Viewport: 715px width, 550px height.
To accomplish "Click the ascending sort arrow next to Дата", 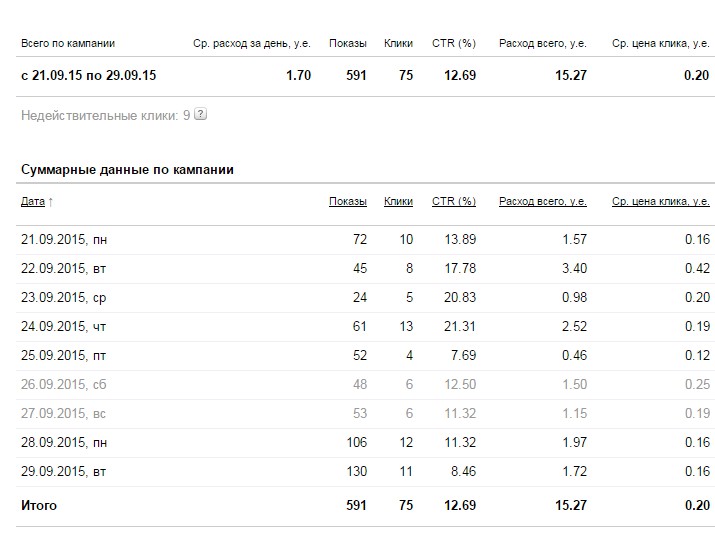I will tap(51, 202).
